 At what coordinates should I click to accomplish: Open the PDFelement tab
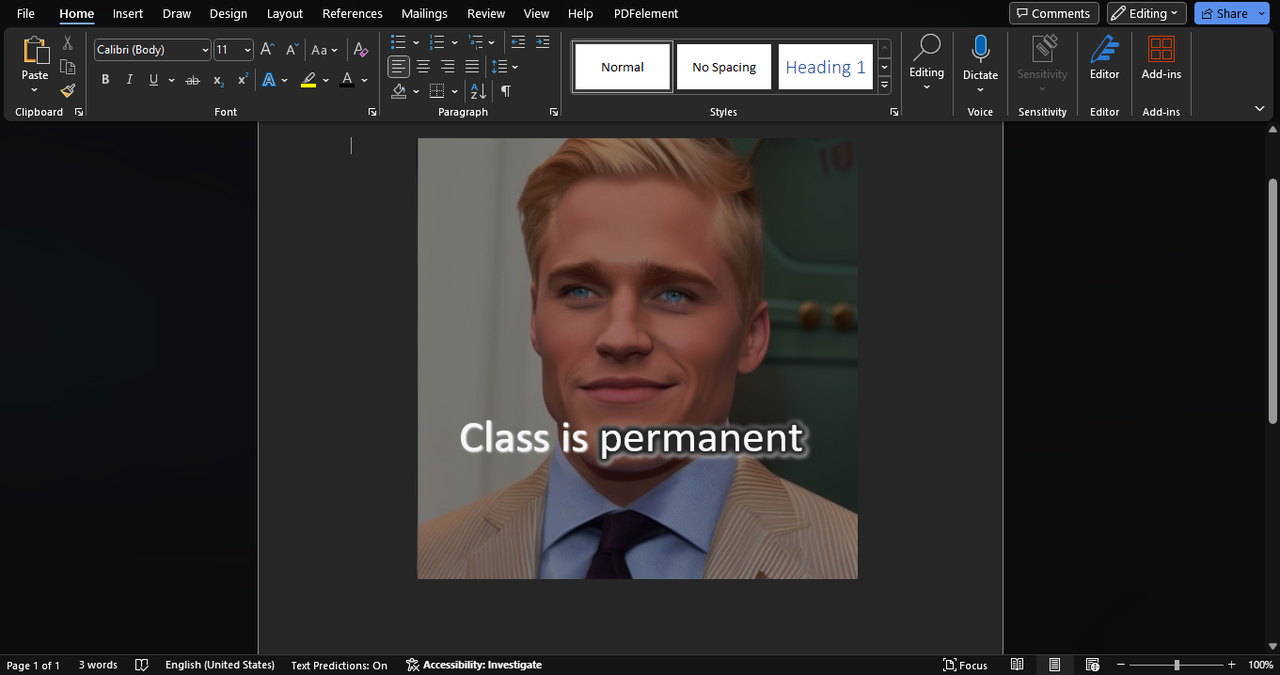(646, 13)
